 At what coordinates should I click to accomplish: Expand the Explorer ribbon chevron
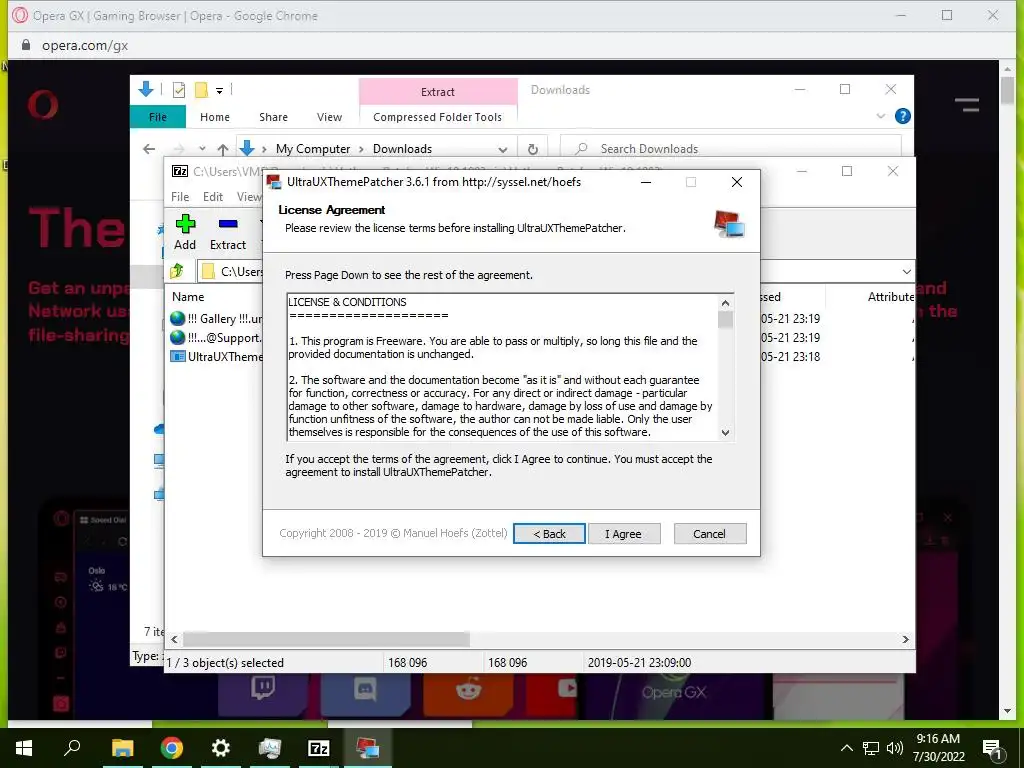[880, 116]
